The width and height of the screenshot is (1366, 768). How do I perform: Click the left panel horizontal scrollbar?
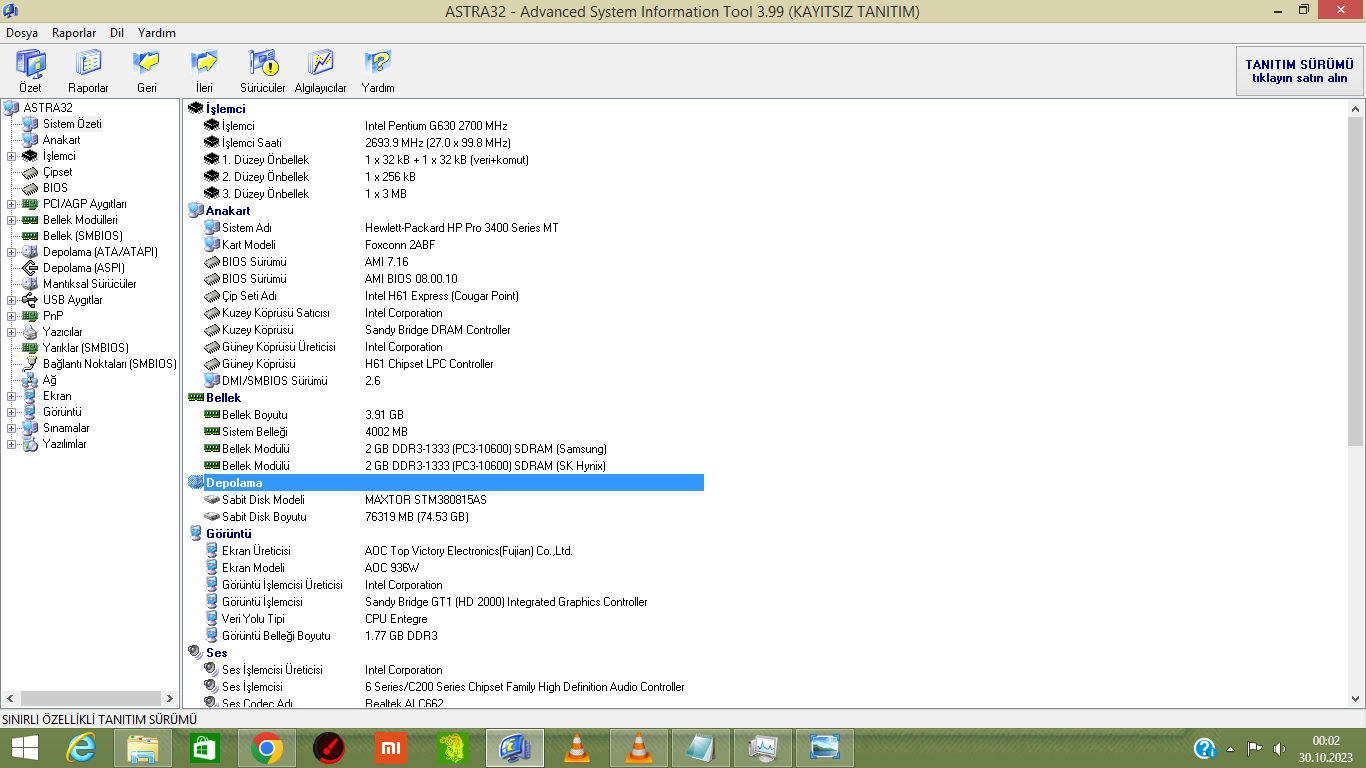tap(90, 698)
